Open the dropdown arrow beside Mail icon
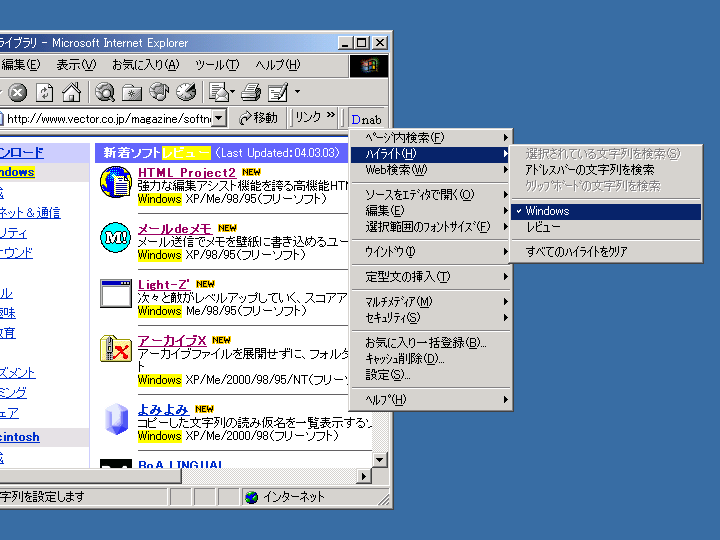 [232, 92]
